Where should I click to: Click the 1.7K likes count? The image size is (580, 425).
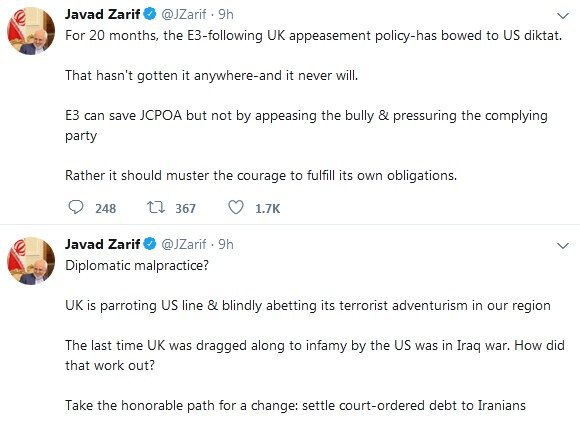[x=267, y=209]
